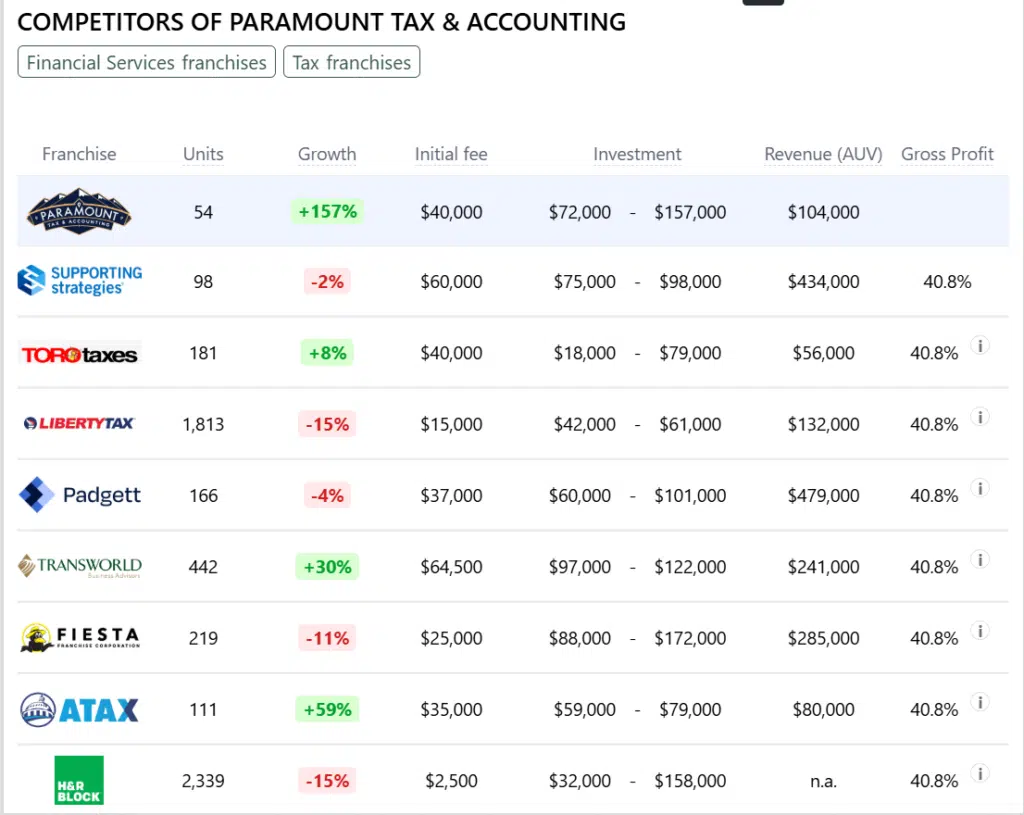Image resolution: width=1024 pixels, height=815 pixels.
Task: Show gross profit info for Liberty Tax
Action: 981,417
